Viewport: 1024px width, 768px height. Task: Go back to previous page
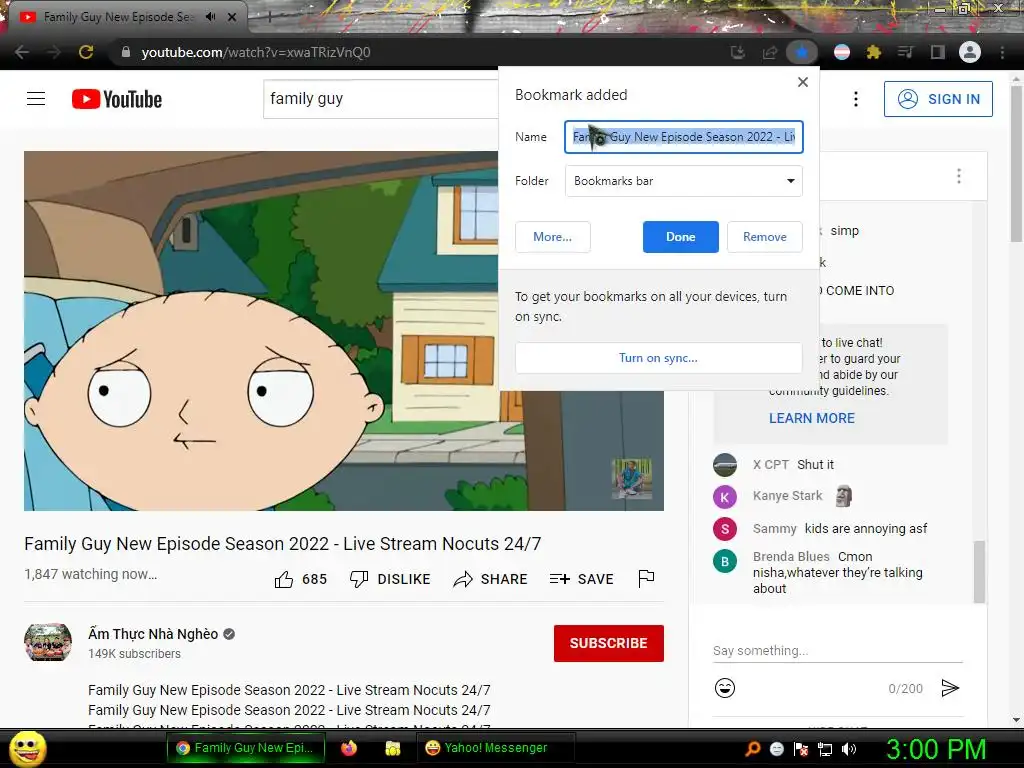(22, 52)
